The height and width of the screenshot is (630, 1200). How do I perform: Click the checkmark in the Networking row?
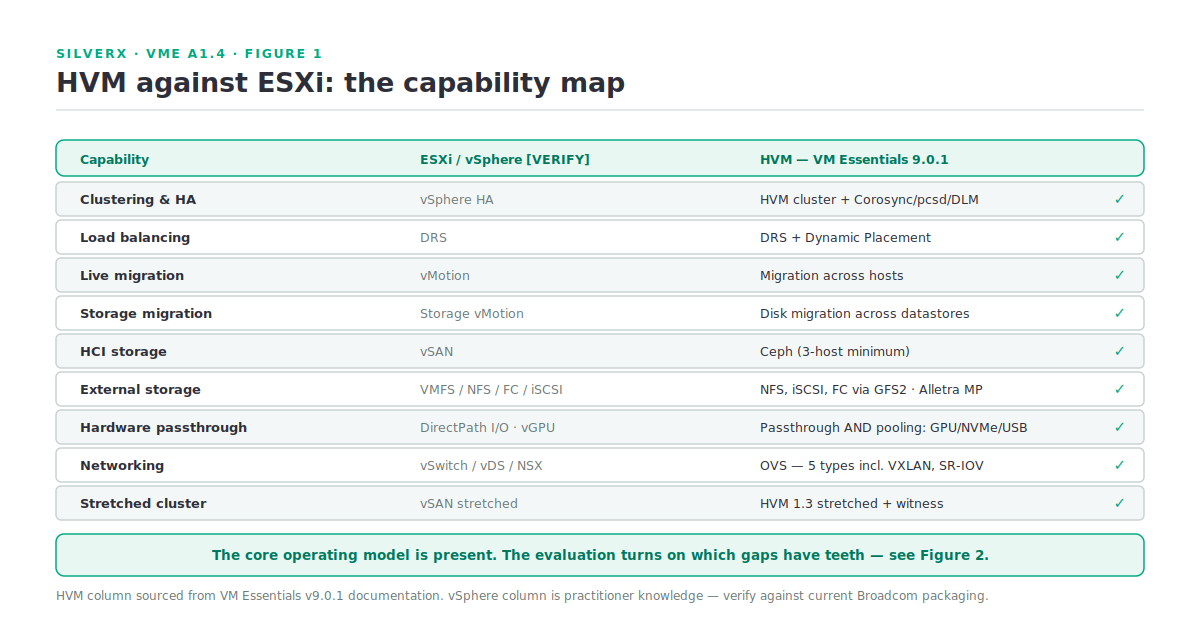1119,465
